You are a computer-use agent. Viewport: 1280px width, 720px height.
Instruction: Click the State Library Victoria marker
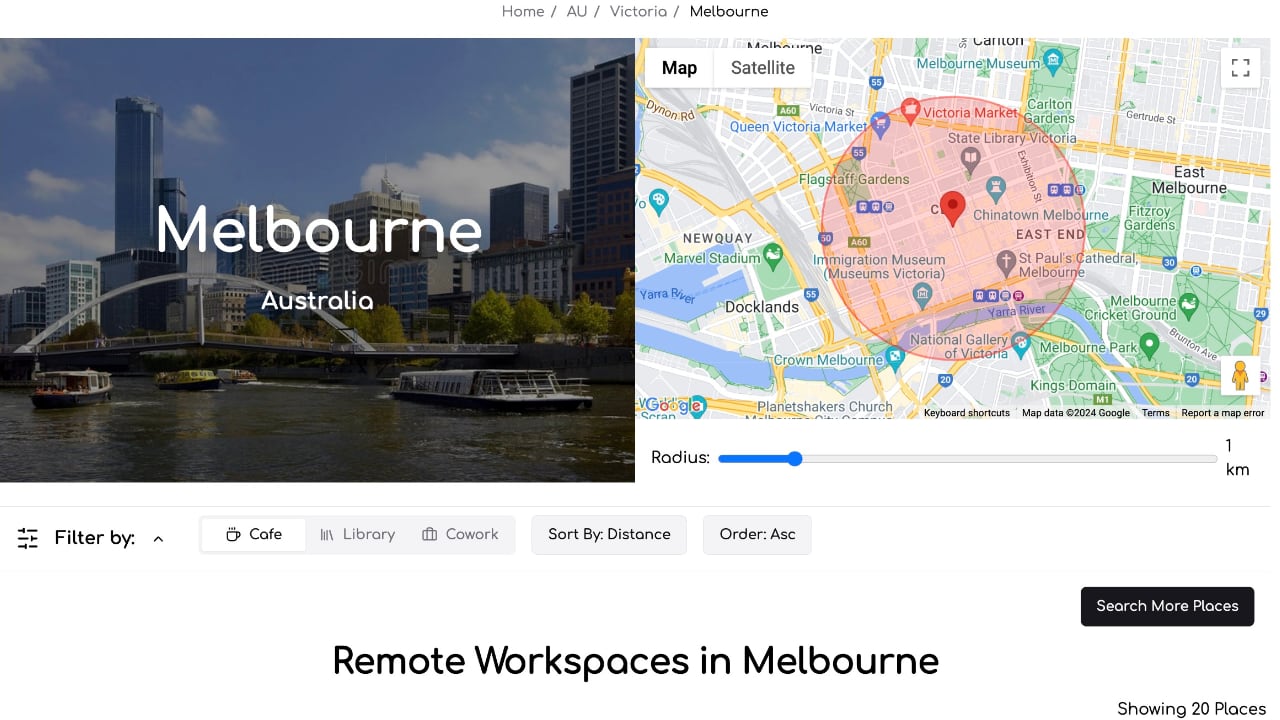coord(970,157)
